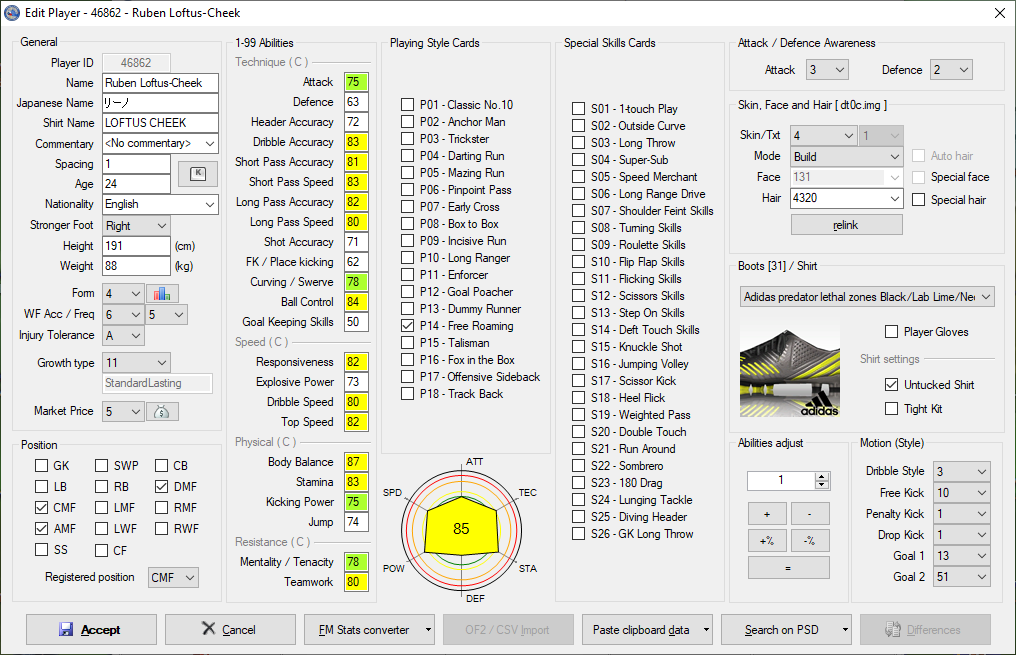Click the relink button
Image resolution: width=1016 pixels, height=655 pixels.
tap(846, 225)
